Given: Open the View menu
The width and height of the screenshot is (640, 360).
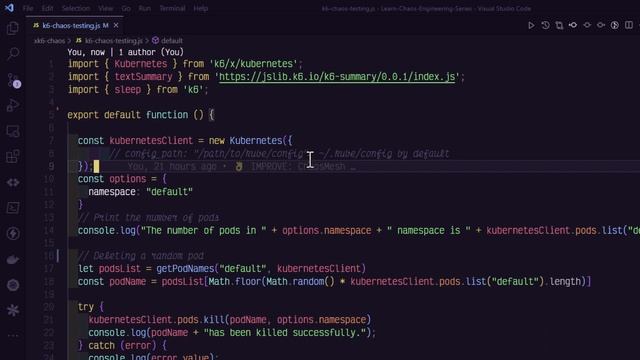Looking at the screenshot, I should (x=105, y=8).
